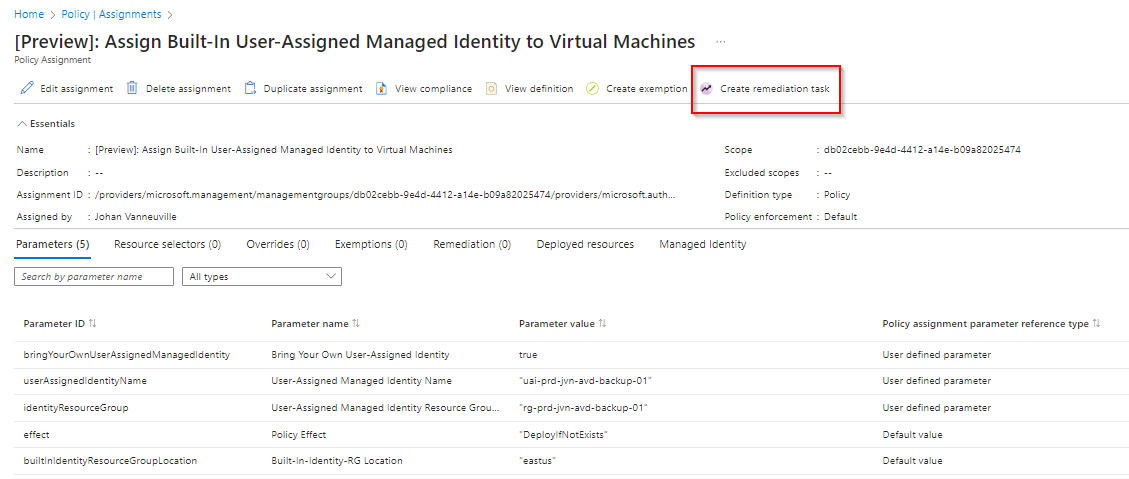Click the Create exemption green circle icon
1129x479 pixels.
coord(593,89)
